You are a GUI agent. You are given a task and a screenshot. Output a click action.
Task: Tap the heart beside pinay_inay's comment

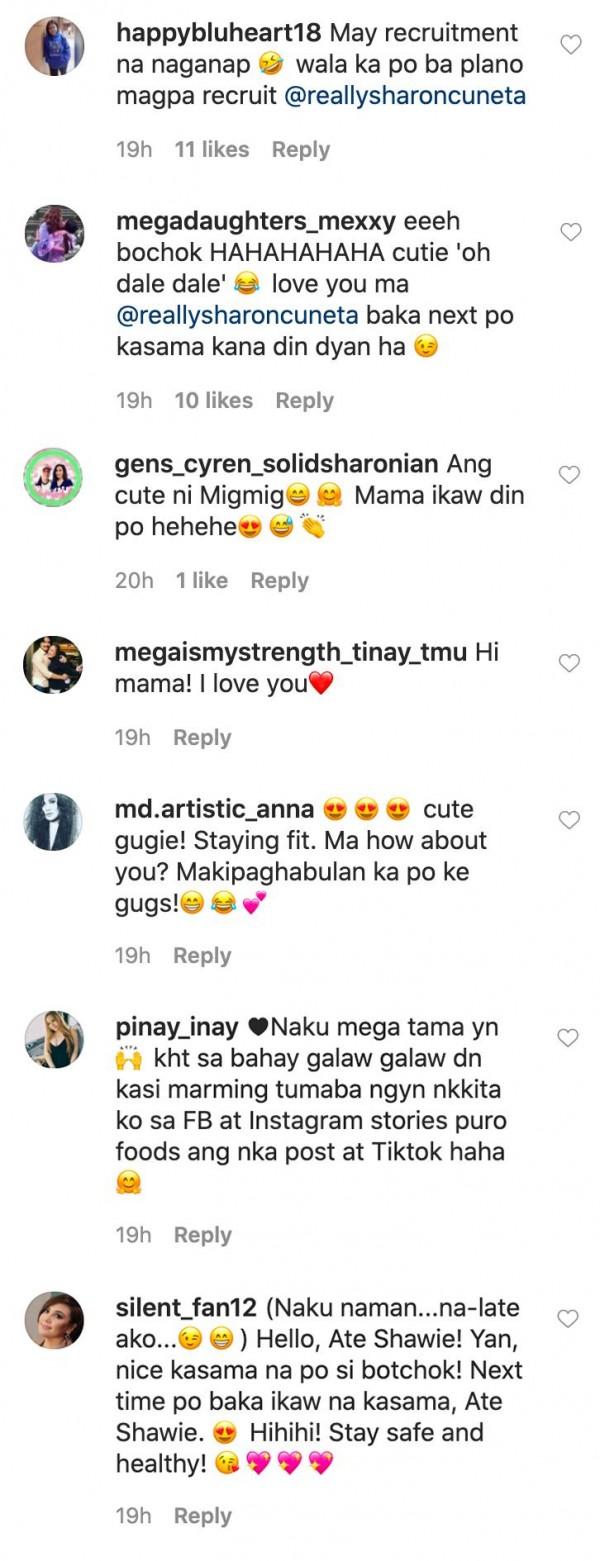click(x=570, y=1038)
